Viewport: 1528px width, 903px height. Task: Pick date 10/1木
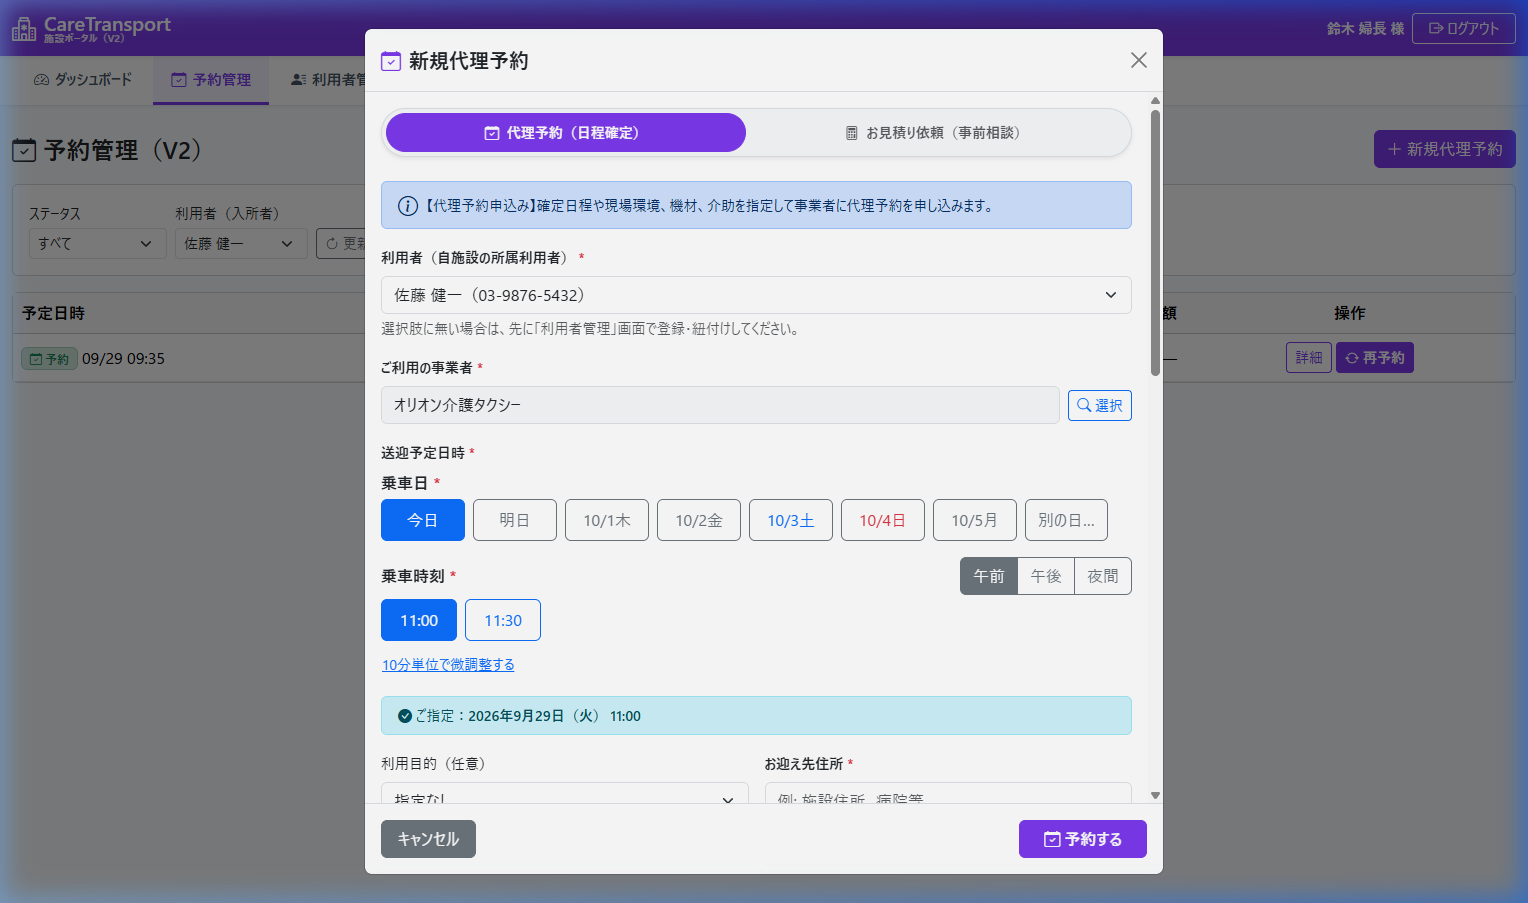click(607, 520)
